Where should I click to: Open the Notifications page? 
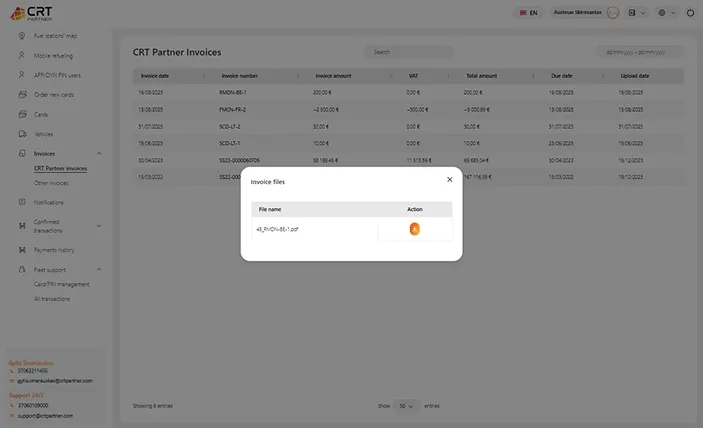[49, 202]
